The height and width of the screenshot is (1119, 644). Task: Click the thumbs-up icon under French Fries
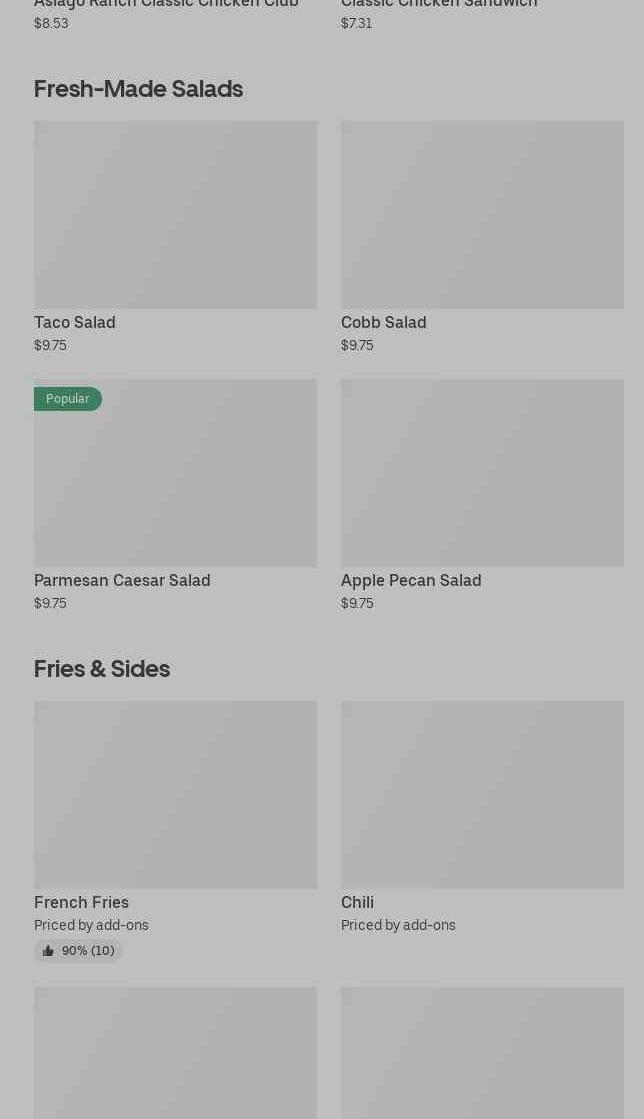point(48,951)
